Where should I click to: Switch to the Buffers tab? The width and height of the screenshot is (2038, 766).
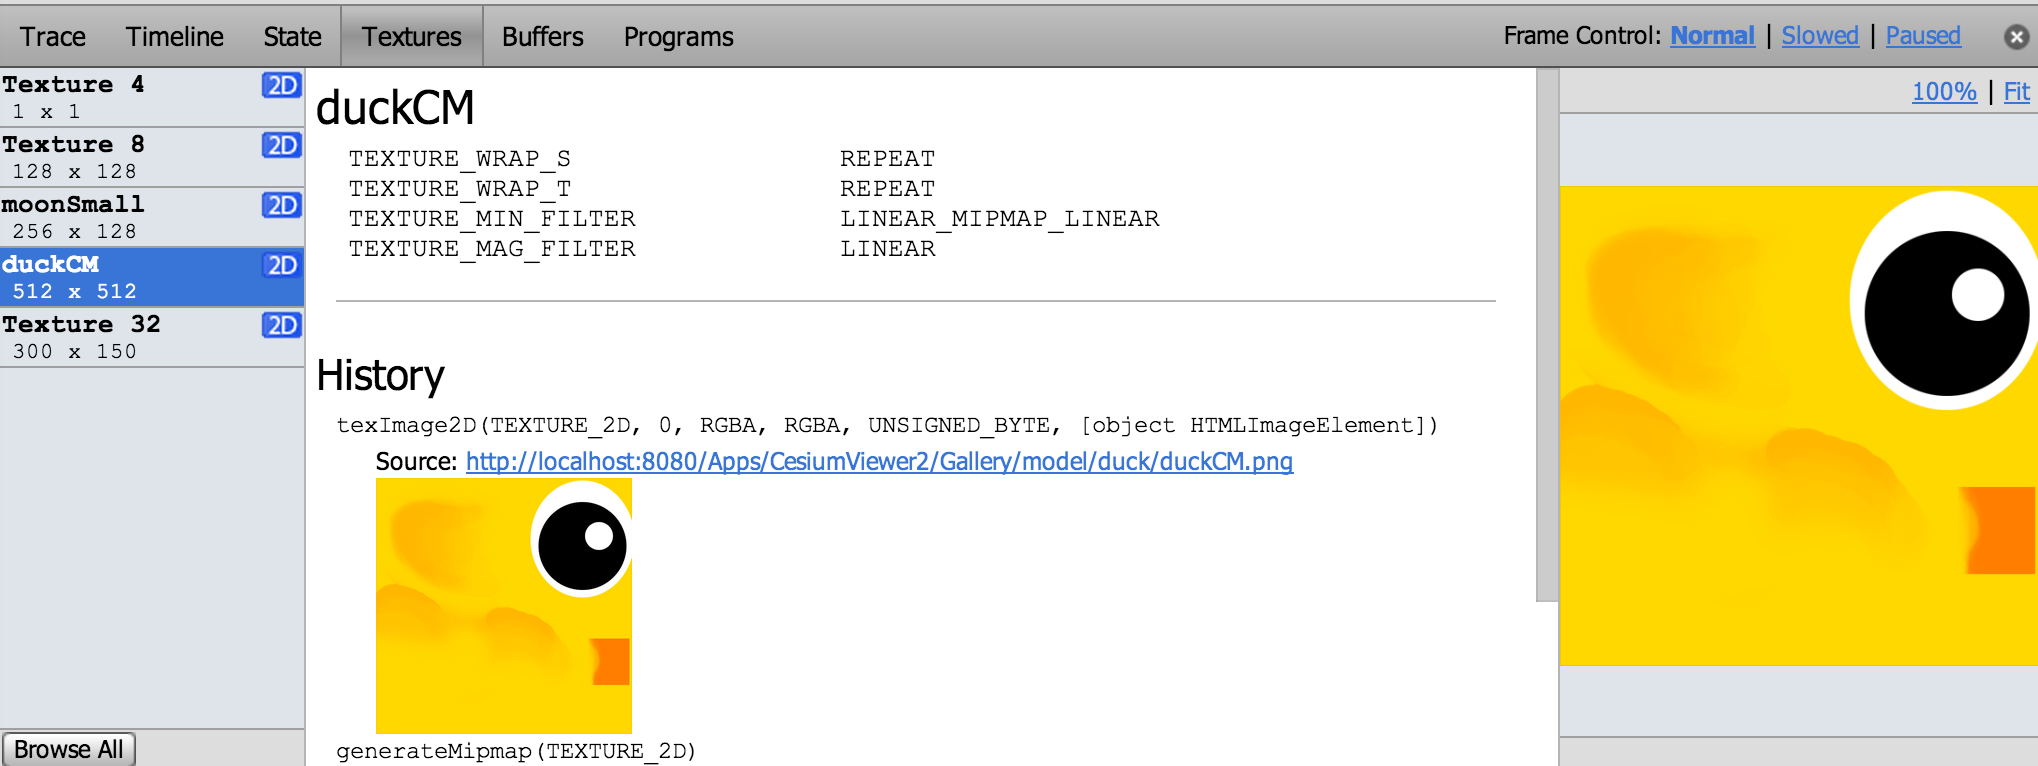(x=542, y=37)
